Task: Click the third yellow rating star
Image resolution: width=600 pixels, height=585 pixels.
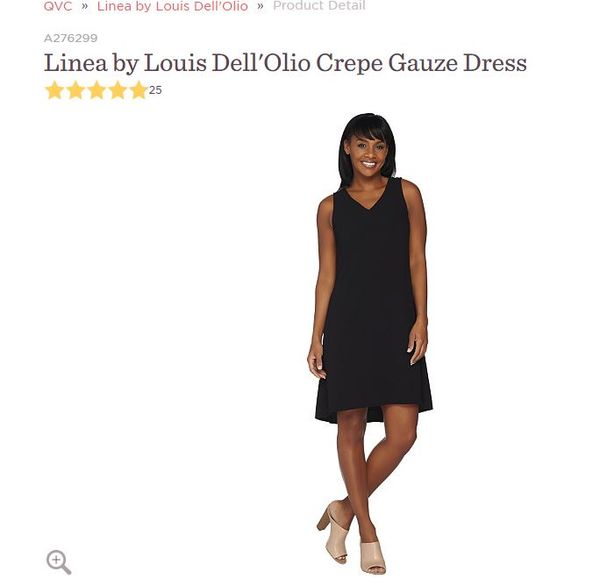Action: tap(96, 90)
